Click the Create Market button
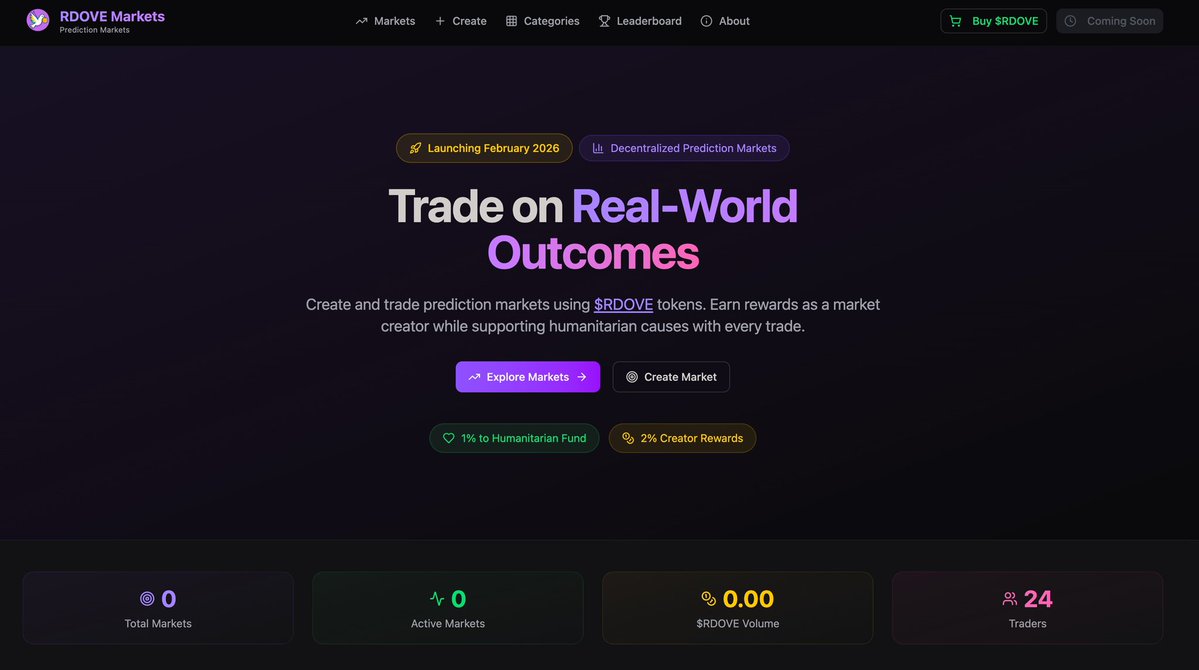The width and height of the screenshot is (1199, 670). coord(671,377)
